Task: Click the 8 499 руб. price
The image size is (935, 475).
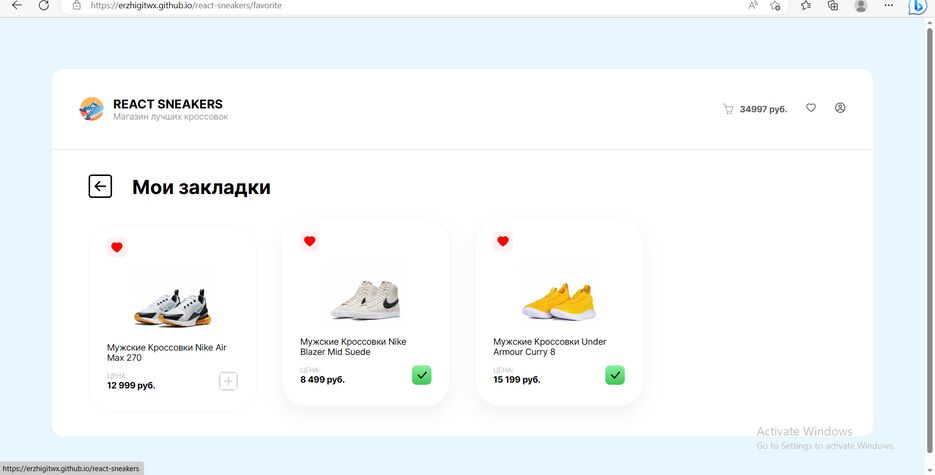Action: 322,380
